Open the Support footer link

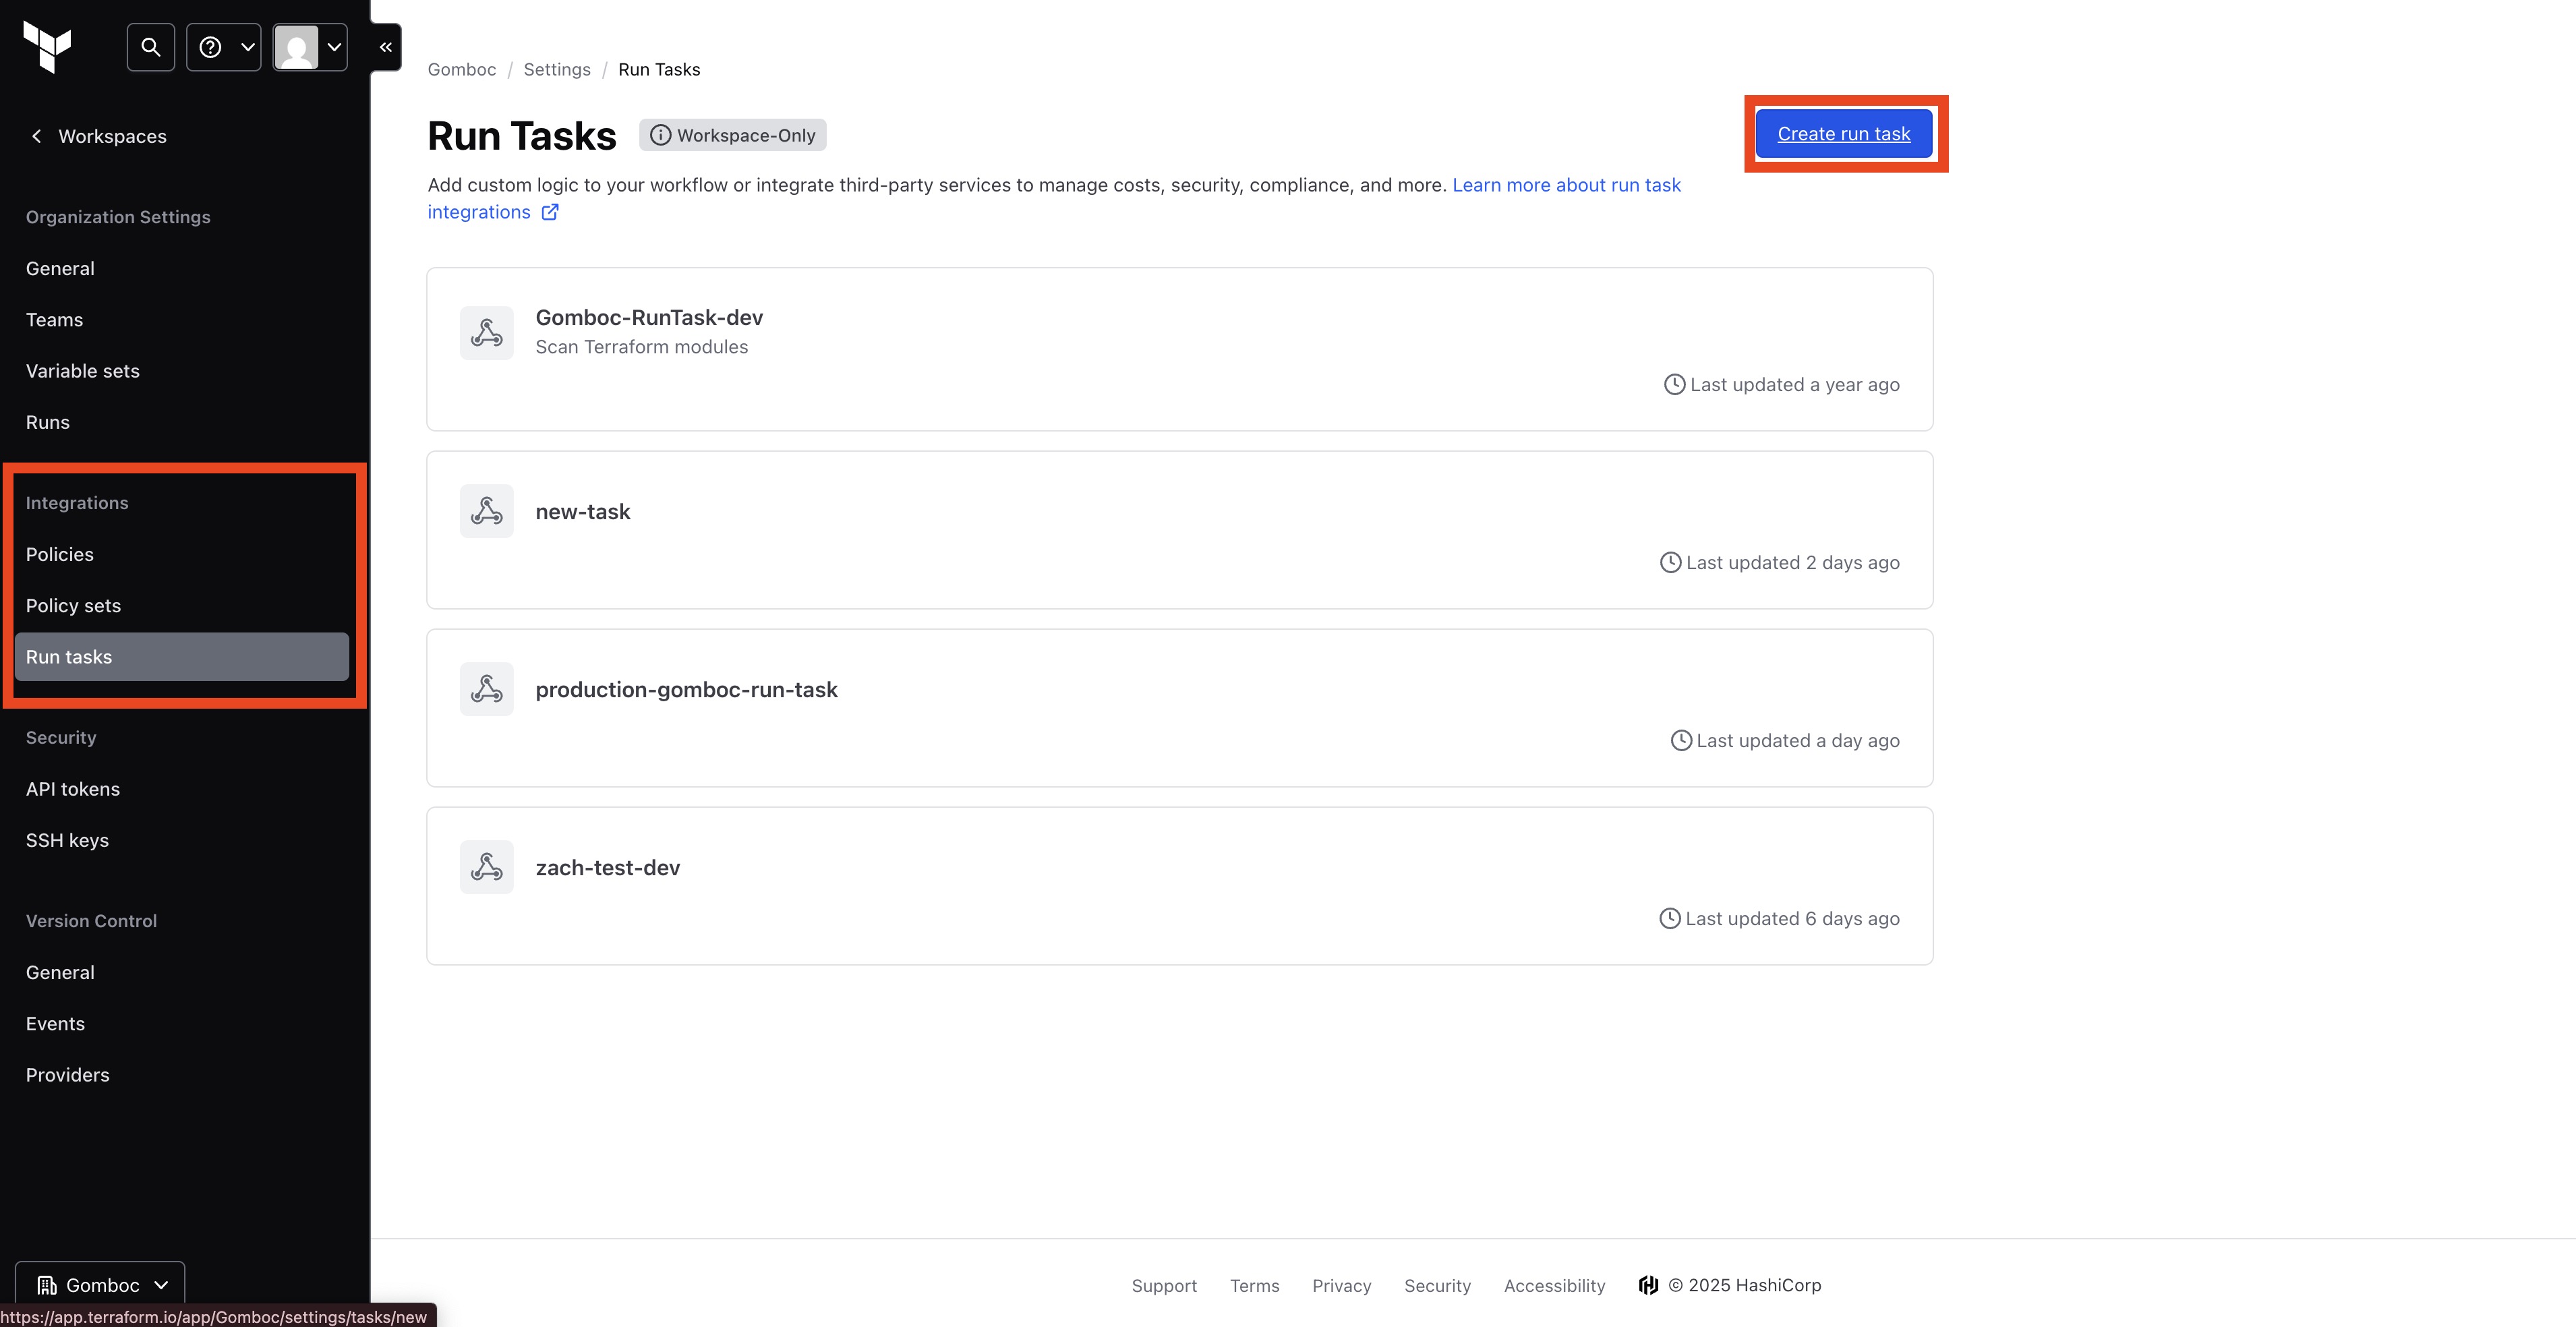point(1164,1285)
